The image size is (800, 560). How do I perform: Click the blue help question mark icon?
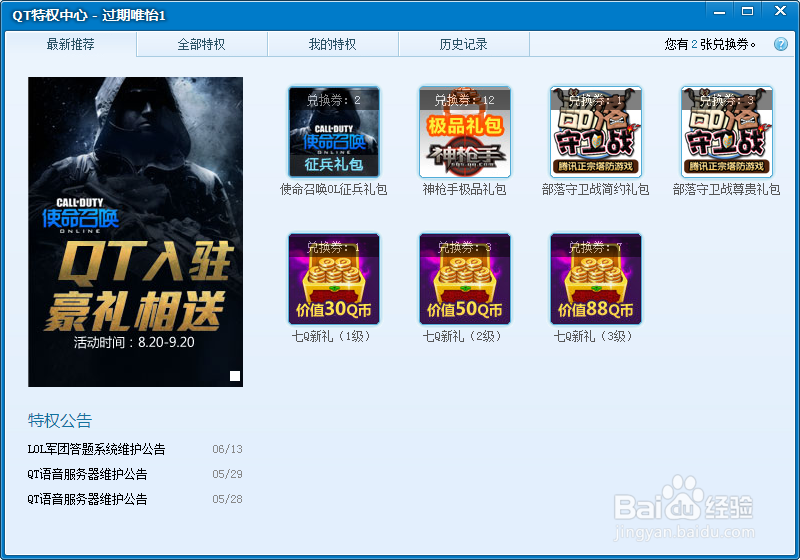(781, 44)
